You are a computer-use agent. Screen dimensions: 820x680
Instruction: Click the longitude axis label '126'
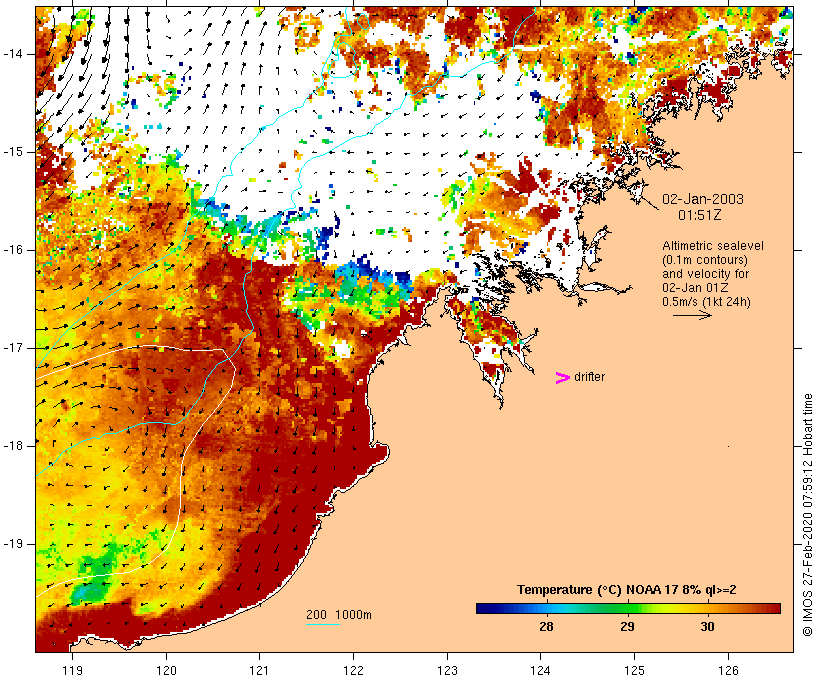tap(728, 670)
